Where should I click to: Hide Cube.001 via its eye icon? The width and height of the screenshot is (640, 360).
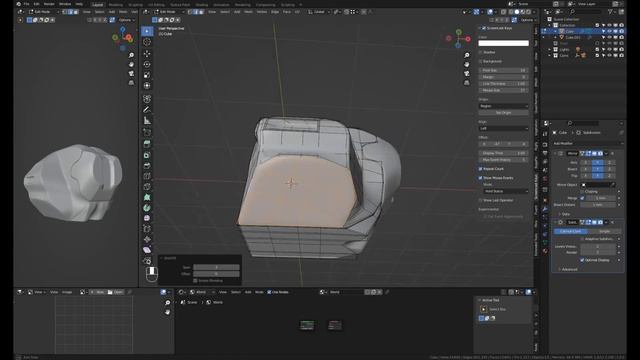pos(609,37)
